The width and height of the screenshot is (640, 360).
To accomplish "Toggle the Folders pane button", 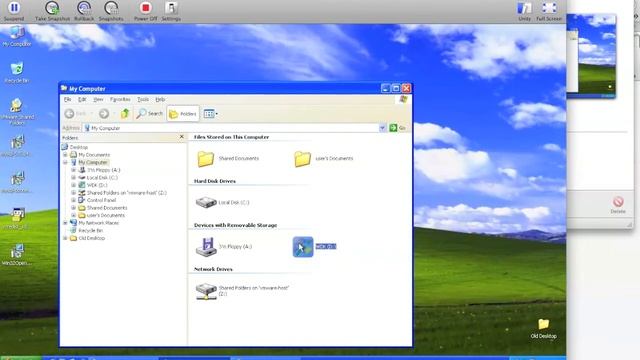I will click(x=183, y=113).
